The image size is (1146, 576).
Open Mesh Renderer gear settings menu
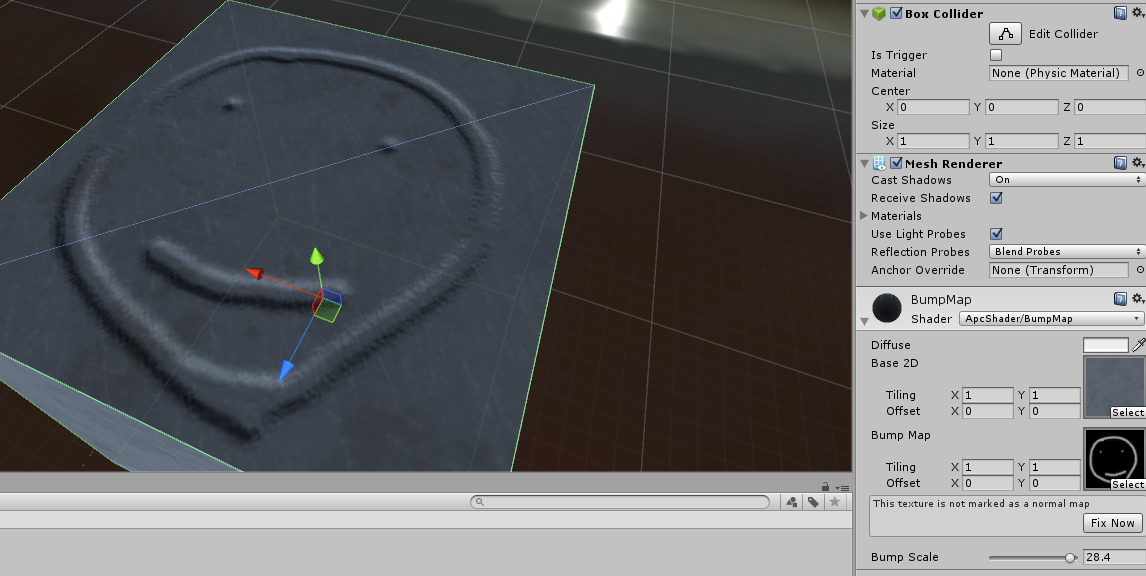pos(1138,162)
